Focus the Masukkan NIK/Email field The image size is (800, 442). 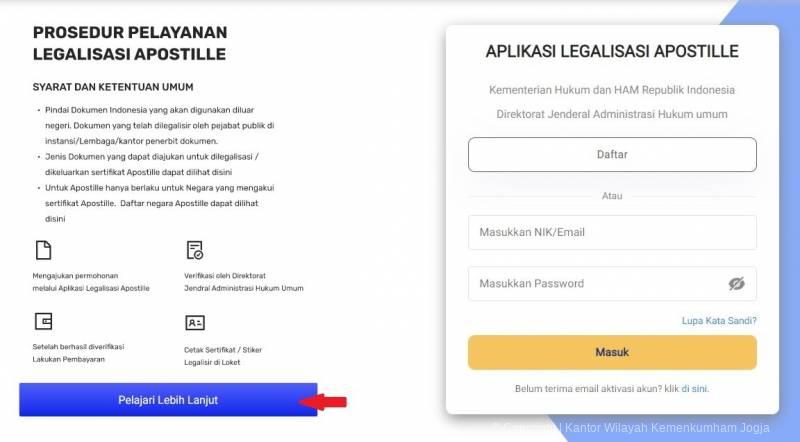tap(612, 232)
